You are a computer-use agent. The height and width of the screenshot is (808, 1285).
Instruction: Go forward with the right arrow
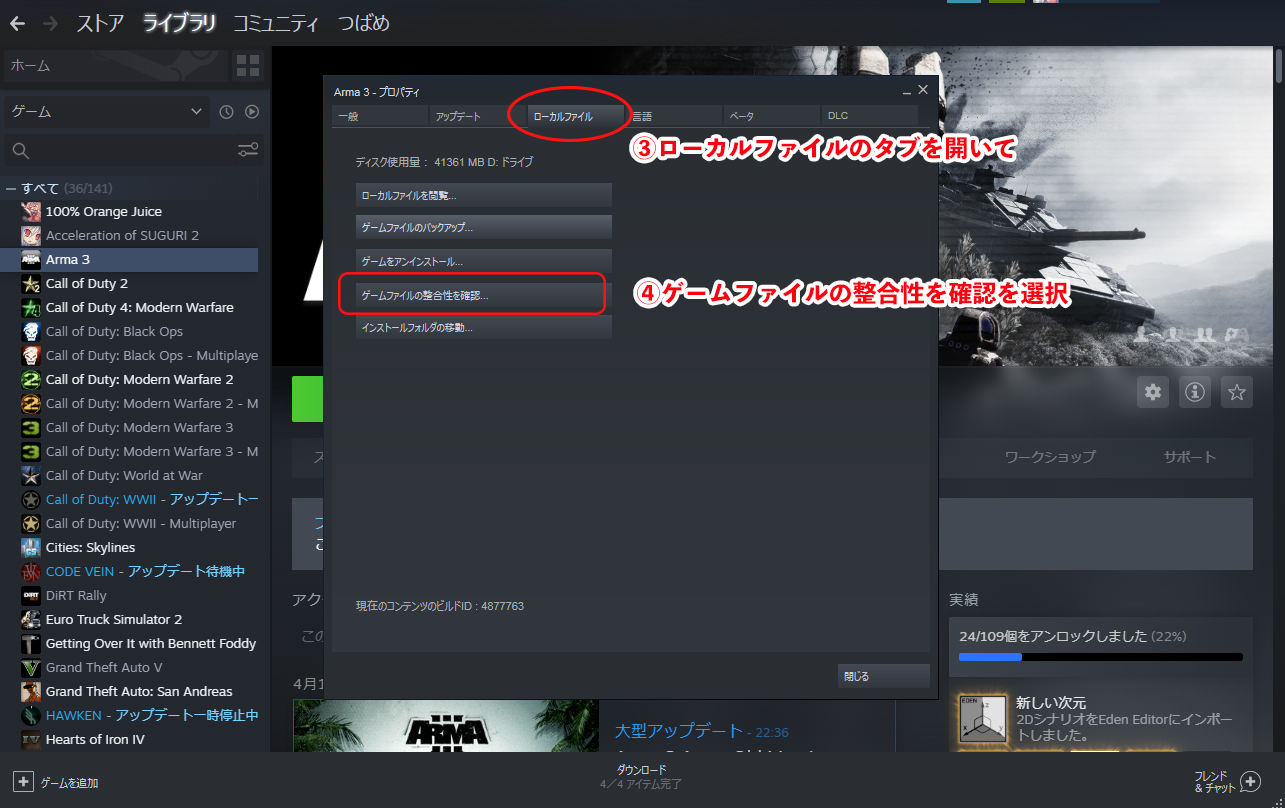[x=51, y=23]
